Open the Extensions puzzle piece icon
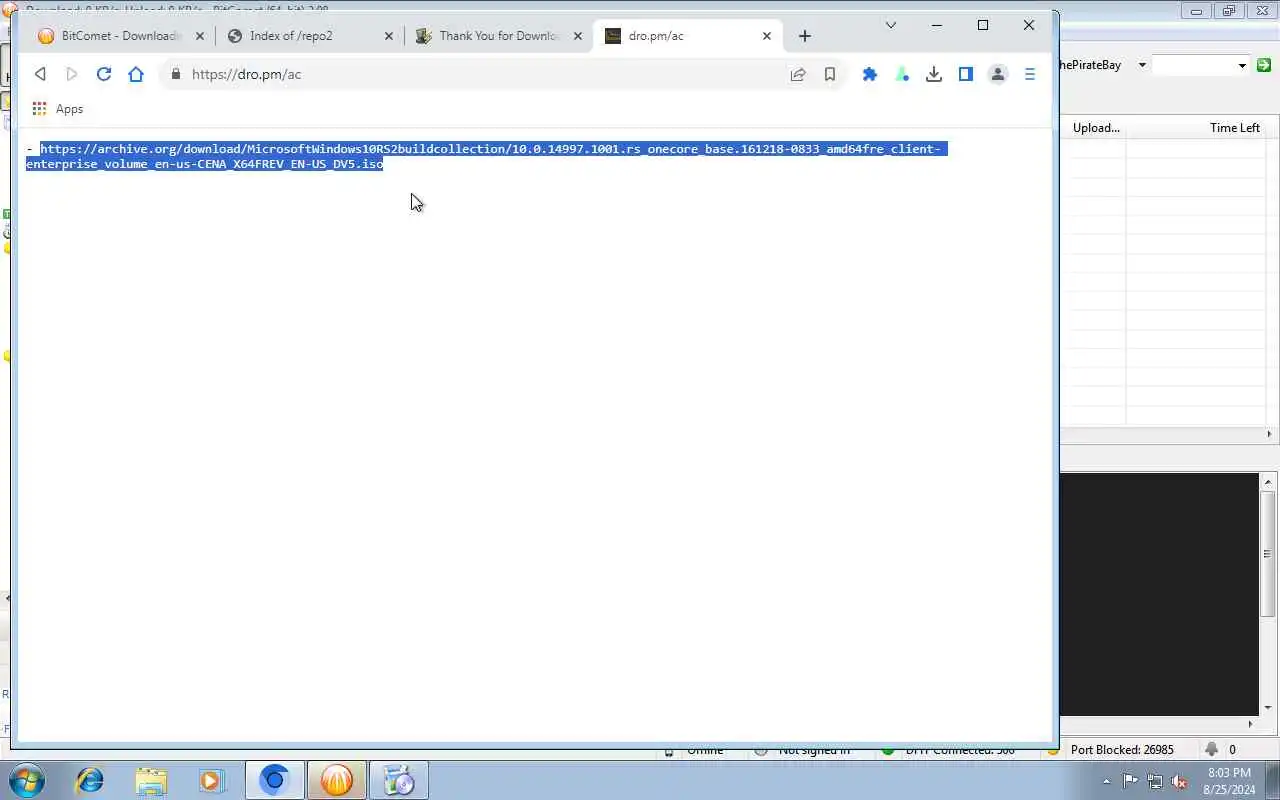This screenshot has width=1280, height=800. click(870, 74)
